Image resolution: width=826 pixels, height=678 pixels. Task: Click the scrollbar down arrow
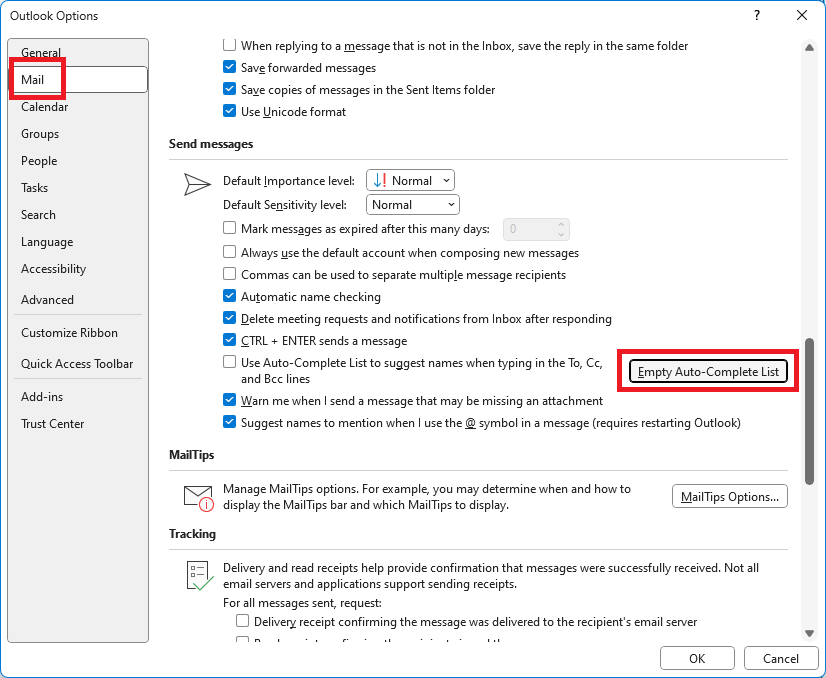[x=810, y=632]
